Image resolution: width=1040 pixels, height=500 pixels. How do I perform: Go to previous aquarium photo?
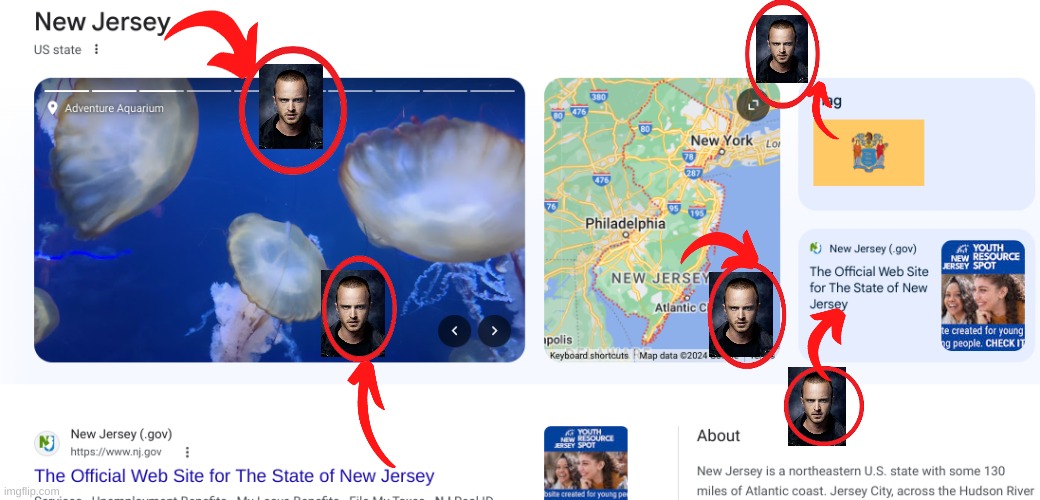[455, 331]
